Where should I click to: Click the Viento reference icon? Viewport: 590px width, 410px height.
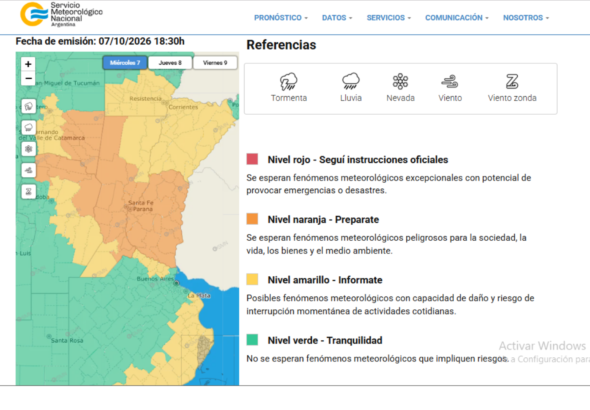450,81
